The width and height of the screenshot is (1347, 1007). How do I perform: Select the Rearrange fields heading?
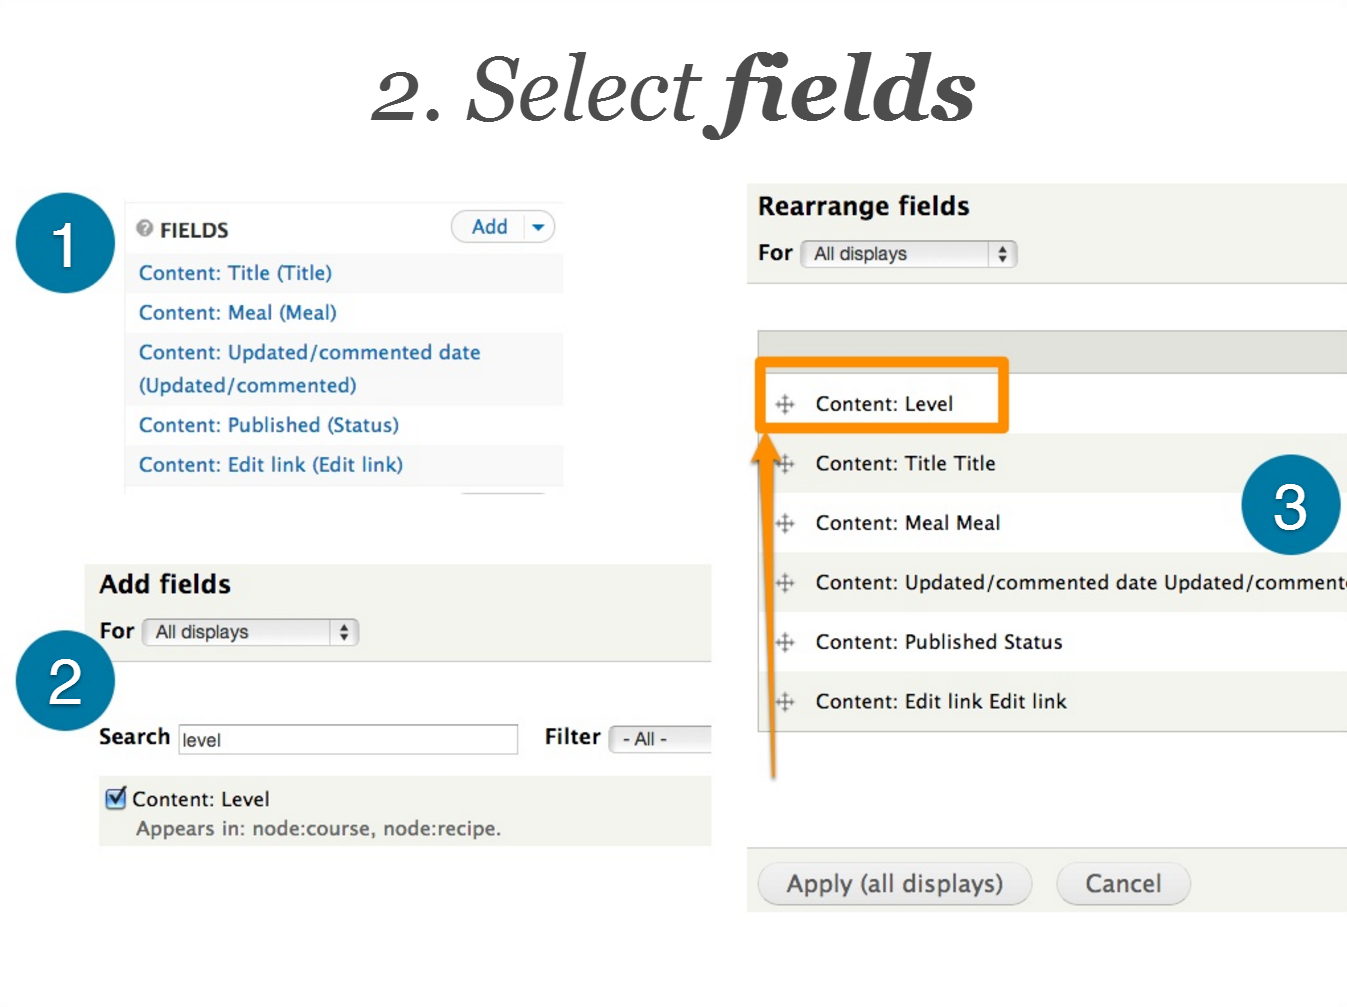[x=862, y=206]
